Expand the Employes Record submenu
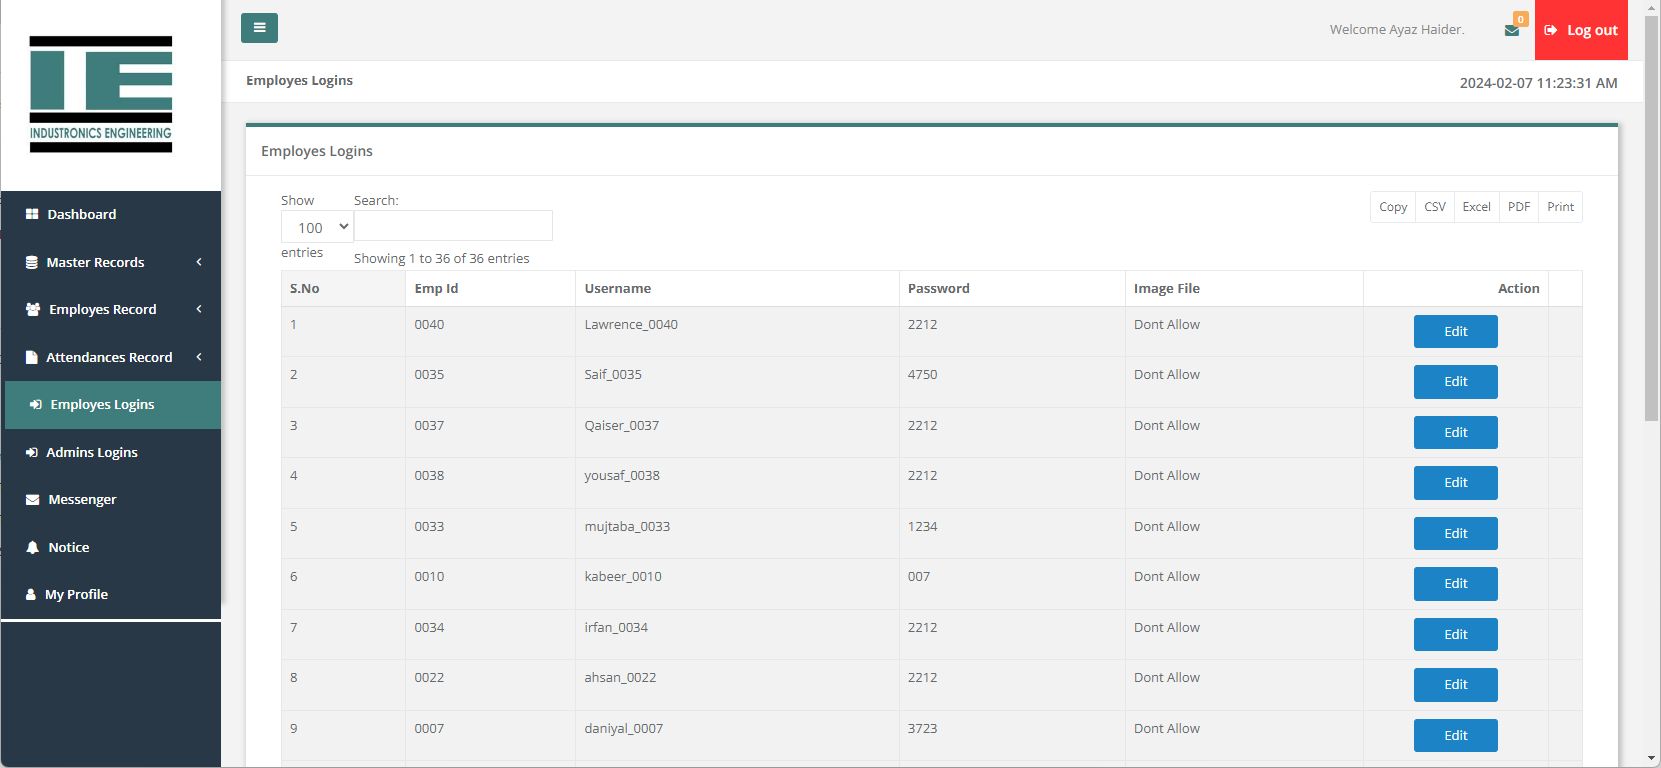The height and width of the screenshot is (768, 1661). pyautogui.click(x=110, y=309)
